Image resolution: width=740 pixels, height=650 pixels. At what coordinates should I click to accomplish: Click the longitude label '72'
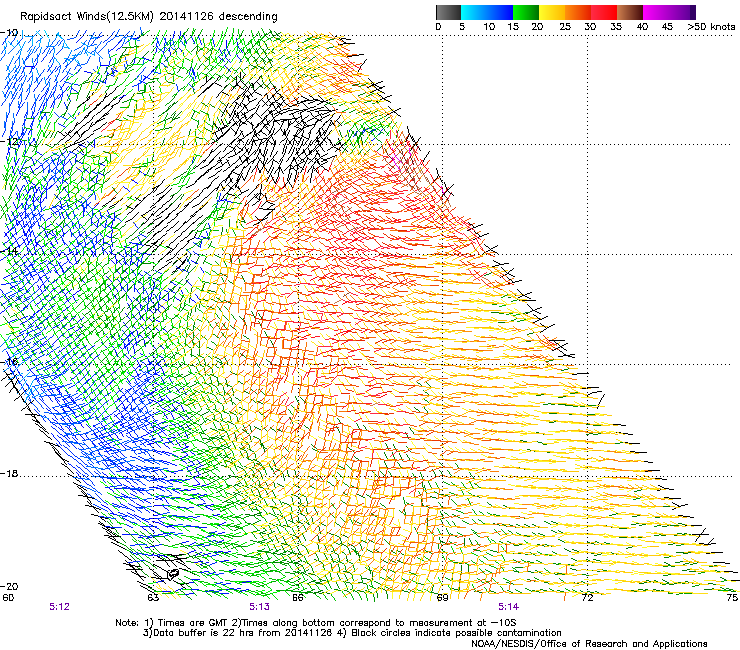[x=587, y=598]
